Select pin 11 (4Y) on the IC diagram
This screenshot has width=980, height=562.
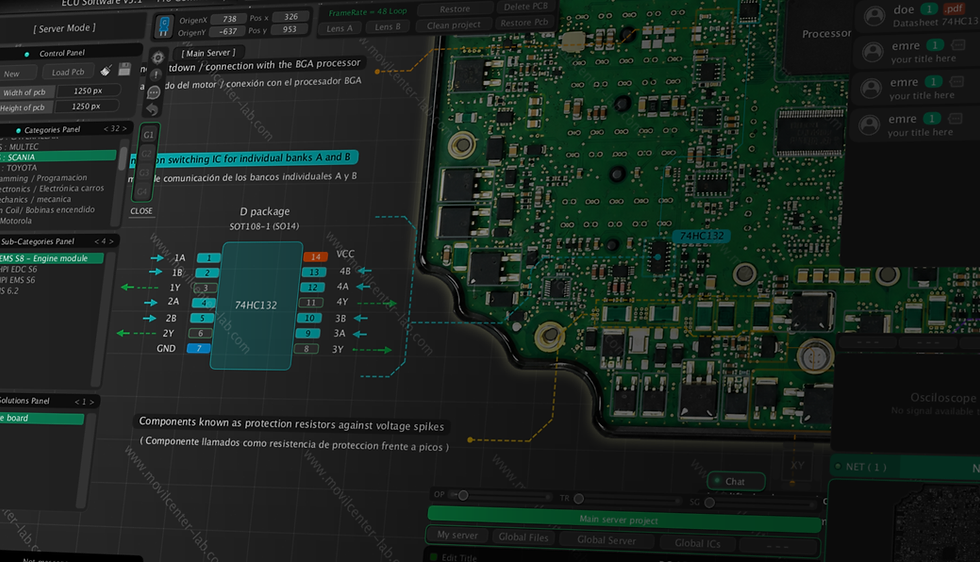point(311,303)
